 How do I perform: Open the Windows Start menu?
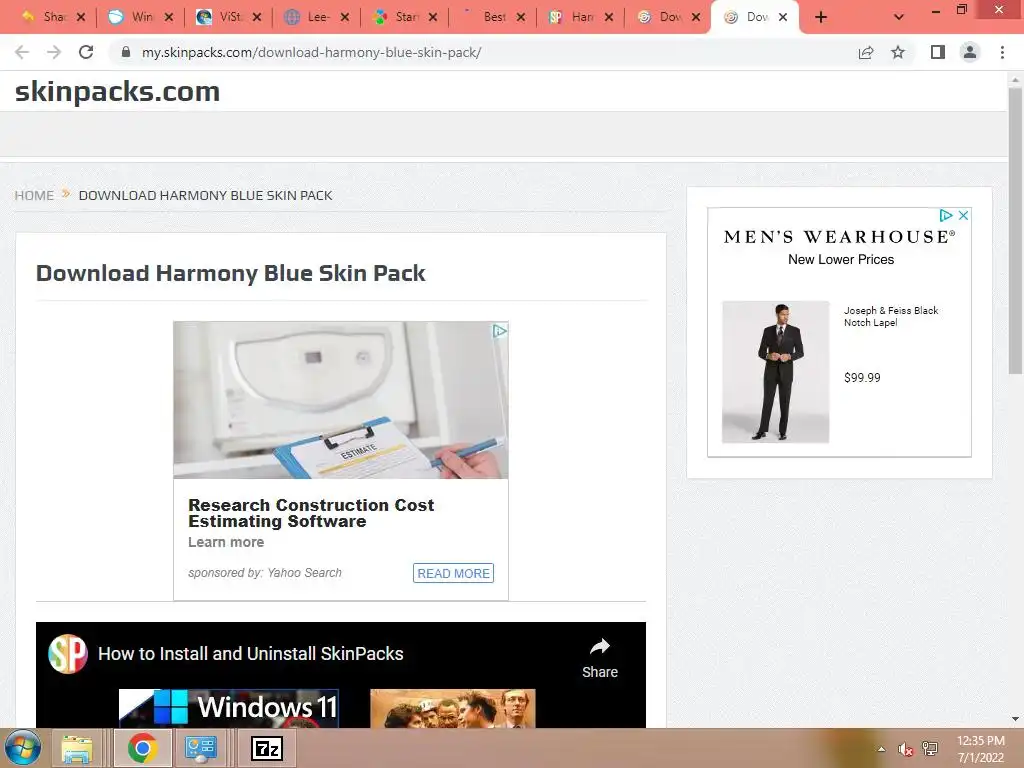click(23, 748)
